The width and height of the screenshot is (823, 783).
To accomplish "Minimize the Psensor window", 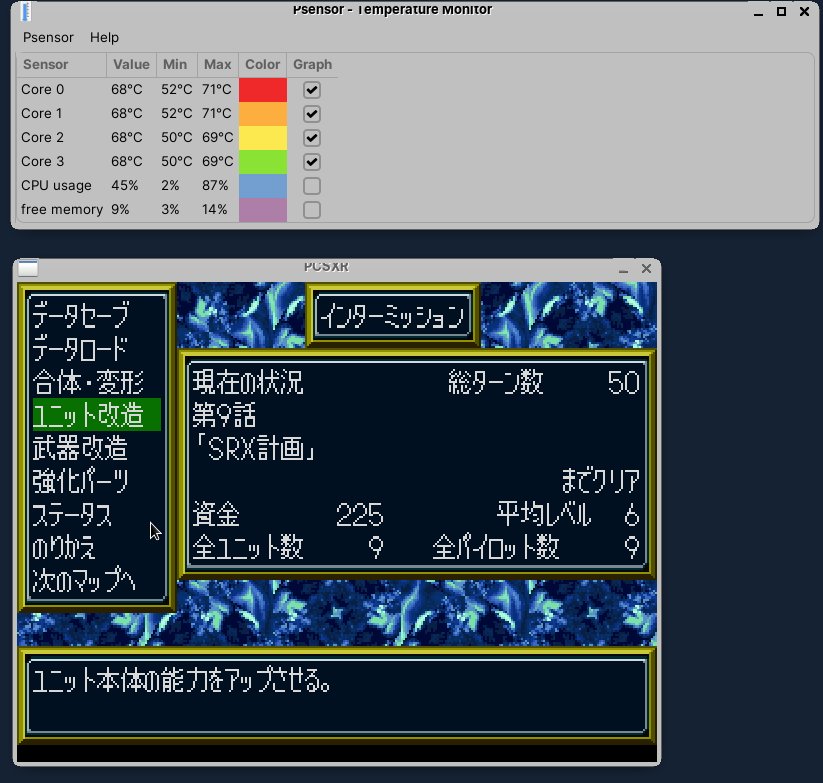I will point(758,13).
